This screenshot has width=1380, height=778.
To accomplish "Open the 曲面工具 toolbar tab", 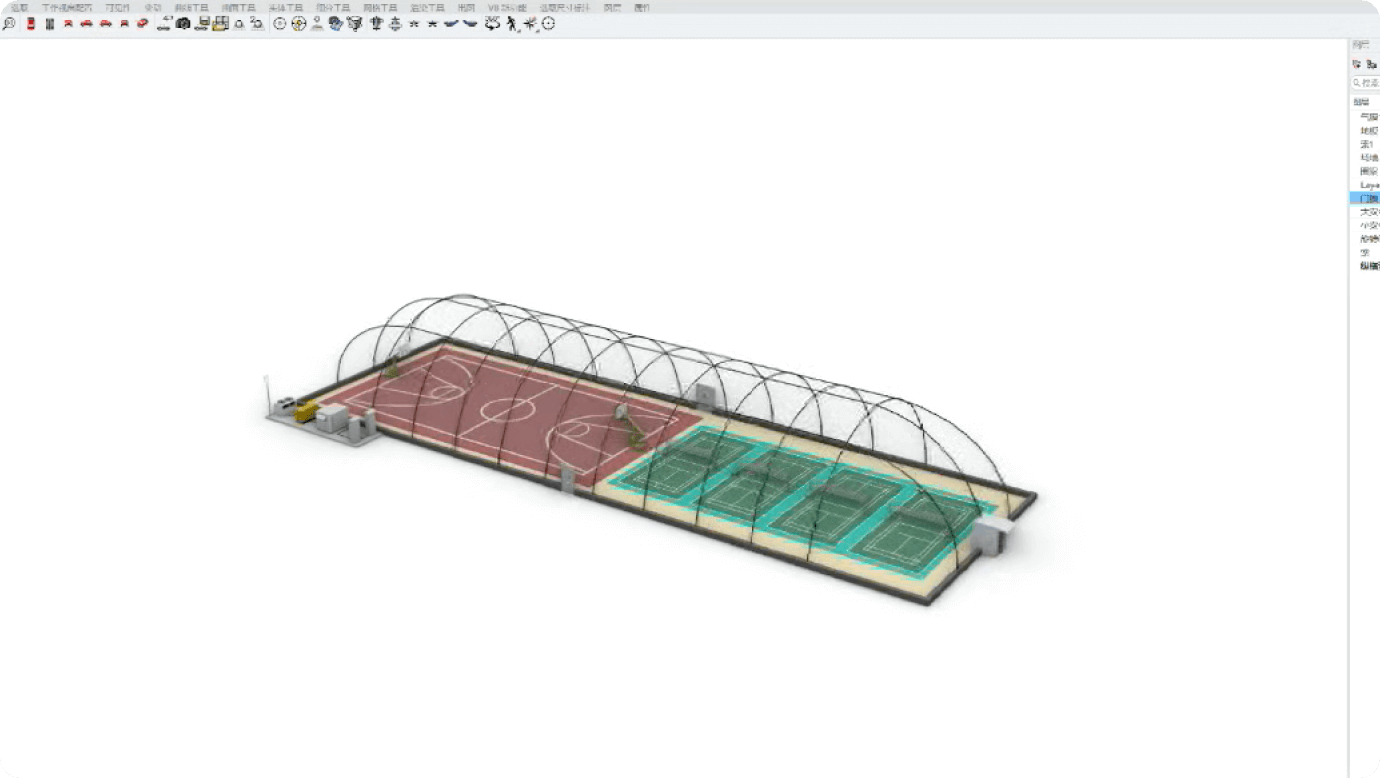I will tap(238, 7).
